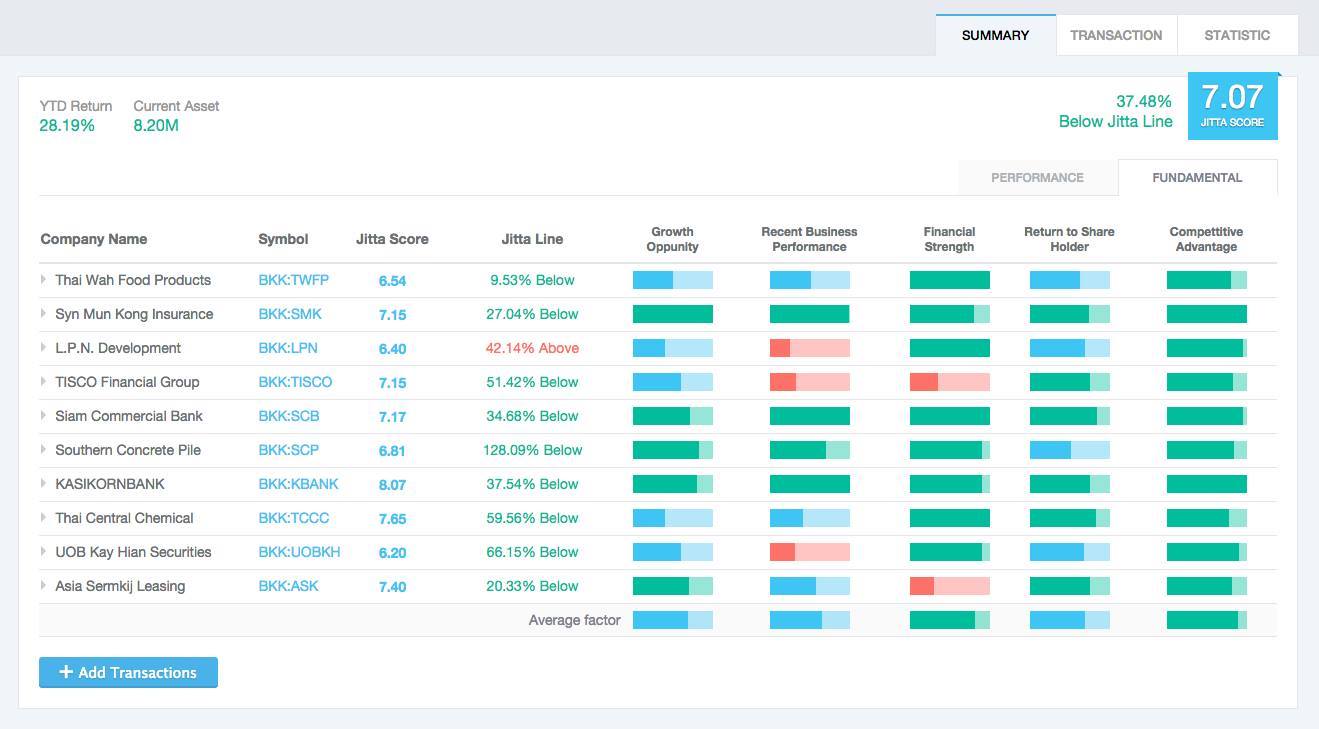1319x729 pixels.
Task: Click the 66.15% Below value
Action: tap(532, 552)
